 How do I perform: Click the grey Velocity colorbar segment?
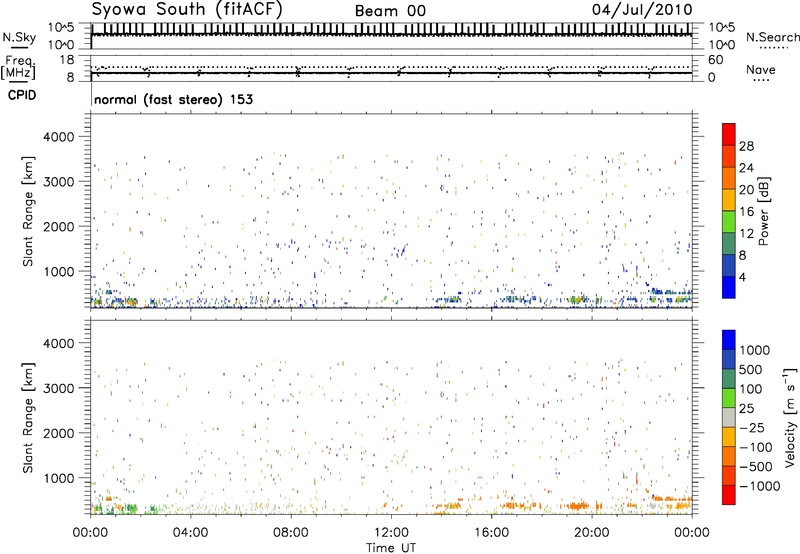click(729, 417)
